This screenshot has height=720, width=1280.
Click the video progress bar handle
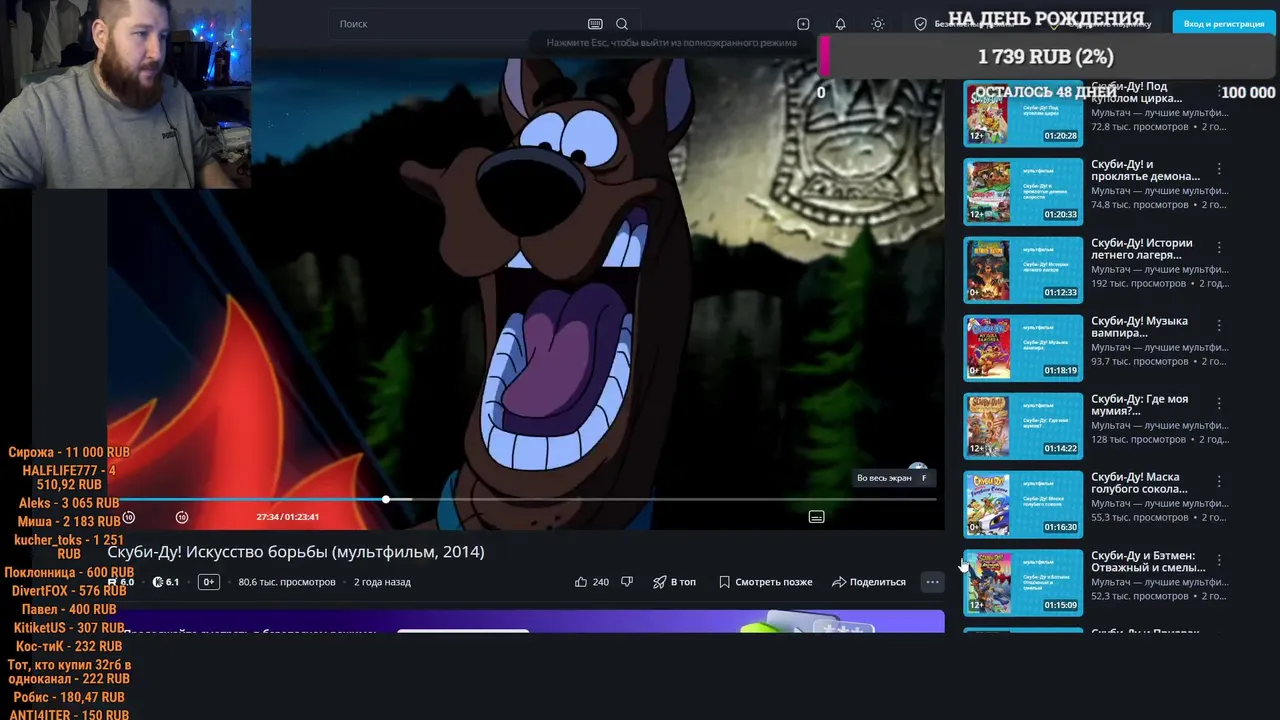coord(386,499)
